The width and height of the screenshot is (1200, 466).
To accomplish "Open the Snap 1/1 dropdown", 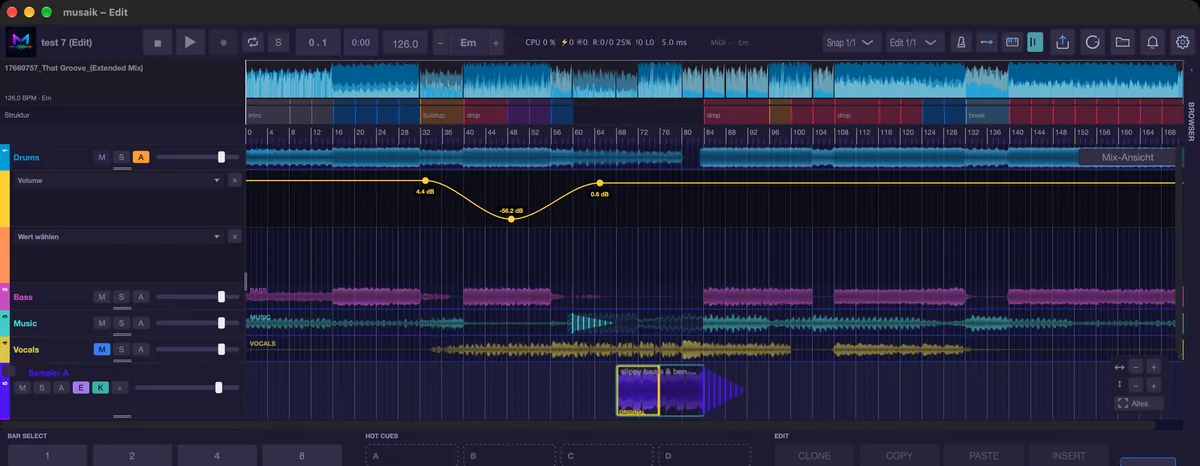I will [x=851, y=43].
